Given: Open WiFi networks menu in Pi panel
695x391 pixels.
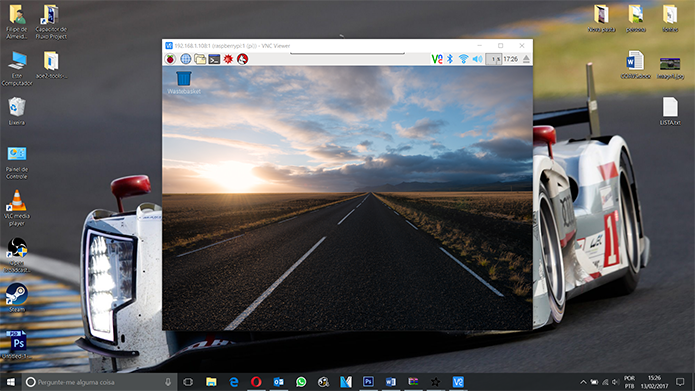Looking at the screenshot, I should coord(463,59).
